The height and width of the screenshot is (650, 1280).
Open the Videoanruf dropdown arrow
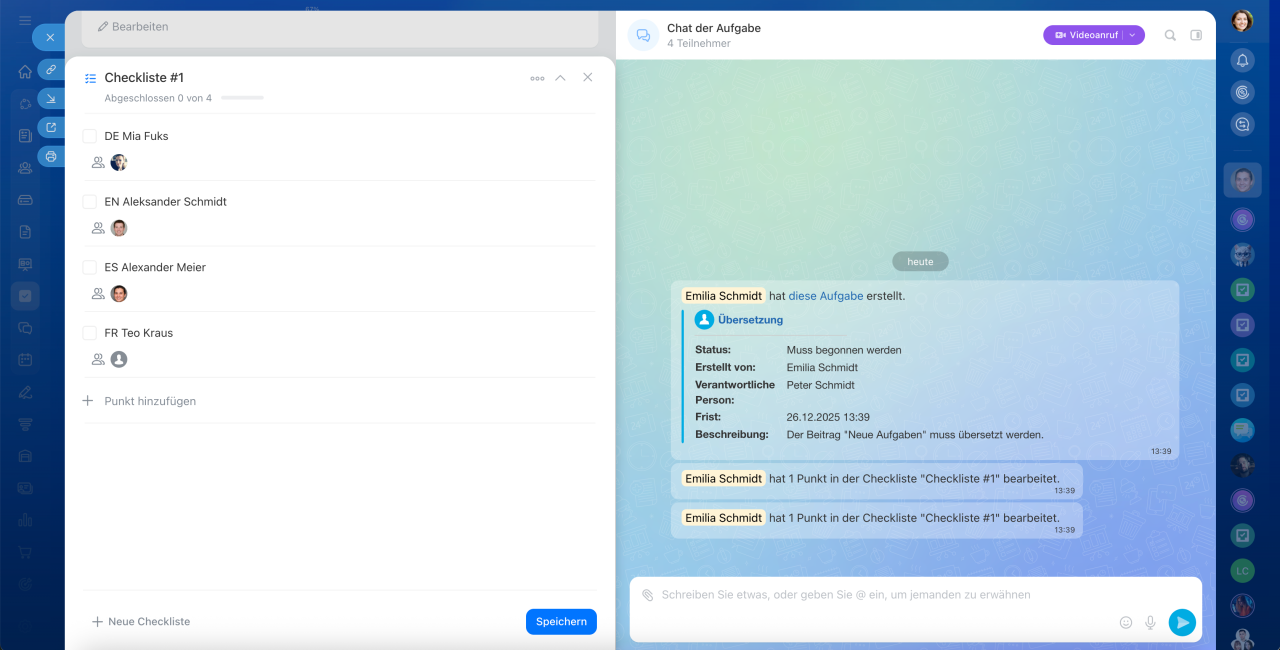[x=1132, y=35]
